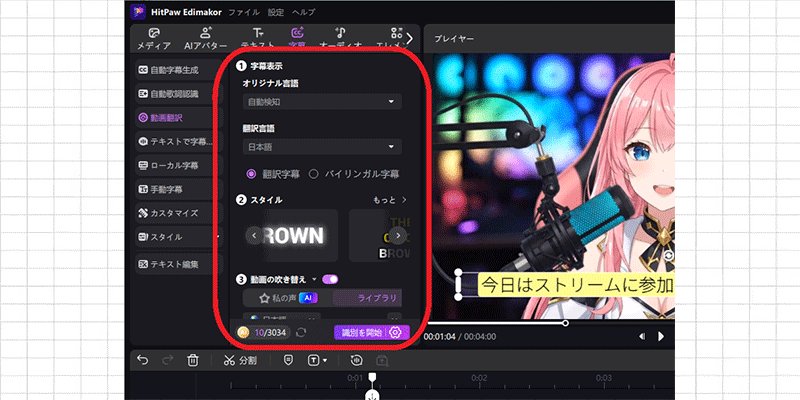
Task: Click もっと to see more styles
Action: [390, 200]
